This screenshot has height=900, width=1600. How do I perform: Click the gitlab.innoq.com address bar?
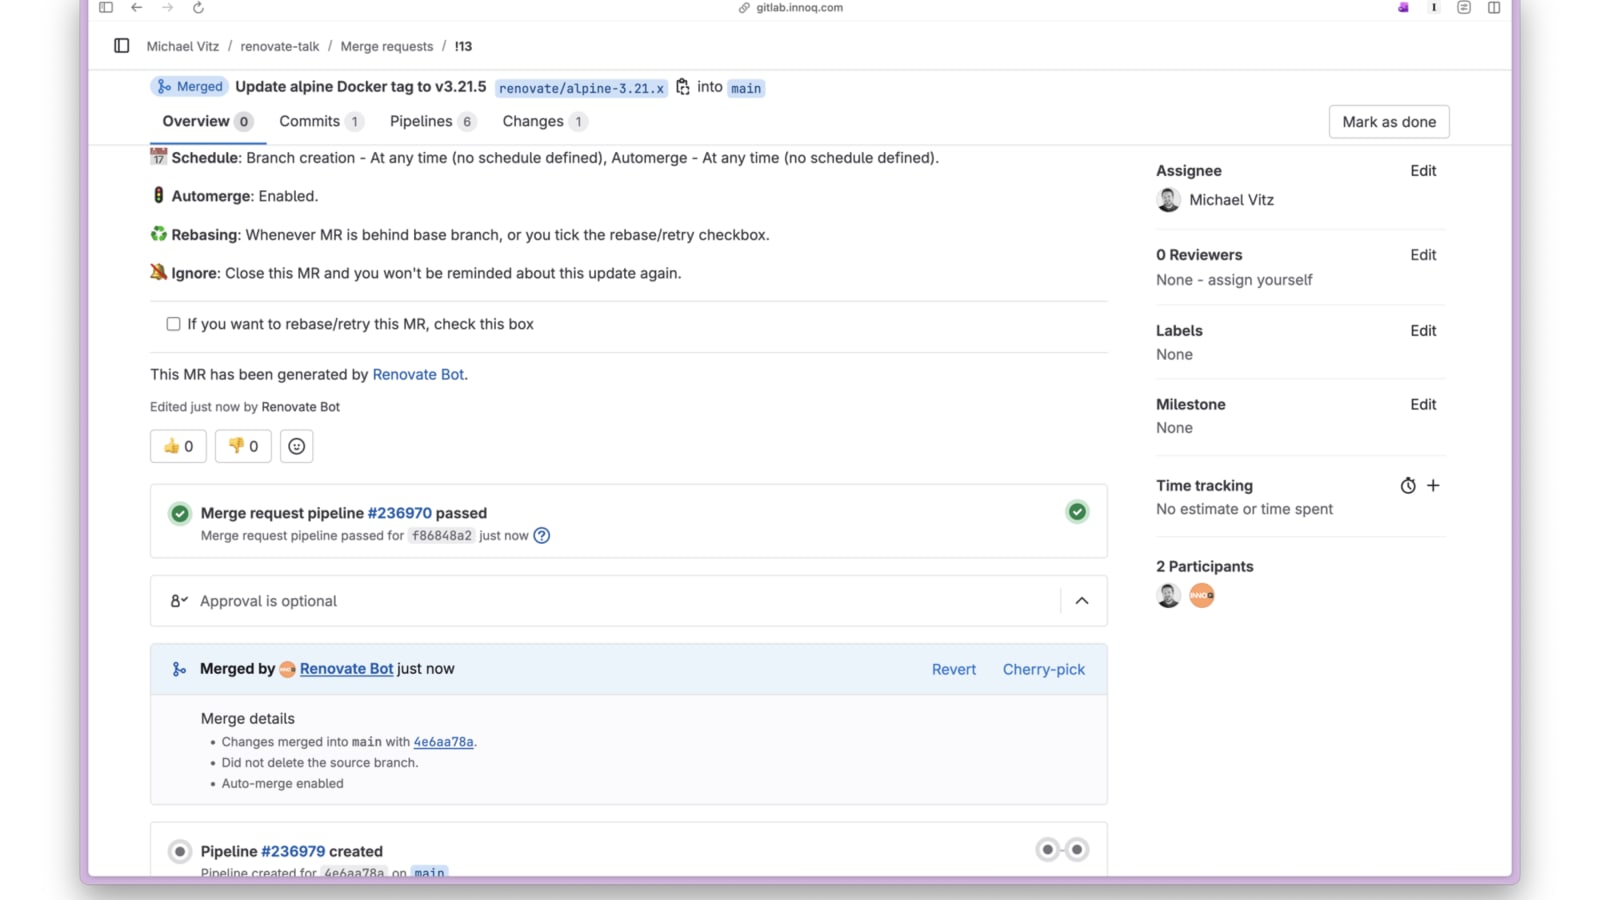click(x=799, y=8)
